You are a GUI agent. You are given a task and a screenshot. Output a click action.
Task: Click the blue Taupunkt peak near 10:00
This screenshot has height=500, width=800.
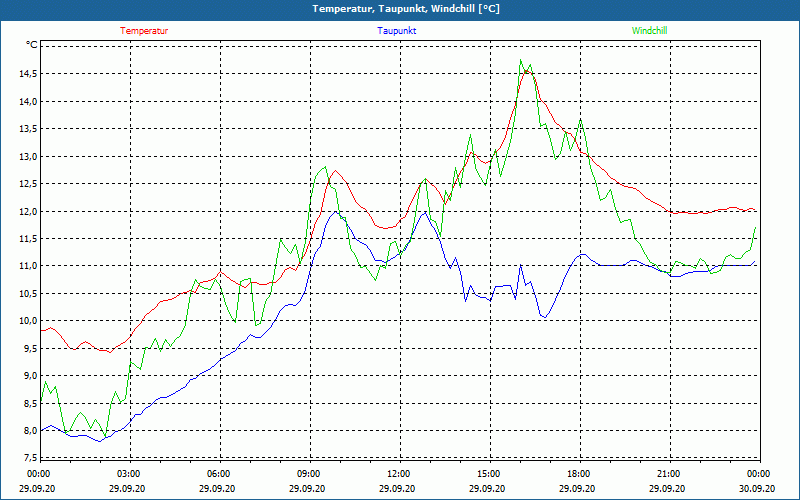[335, 211]
